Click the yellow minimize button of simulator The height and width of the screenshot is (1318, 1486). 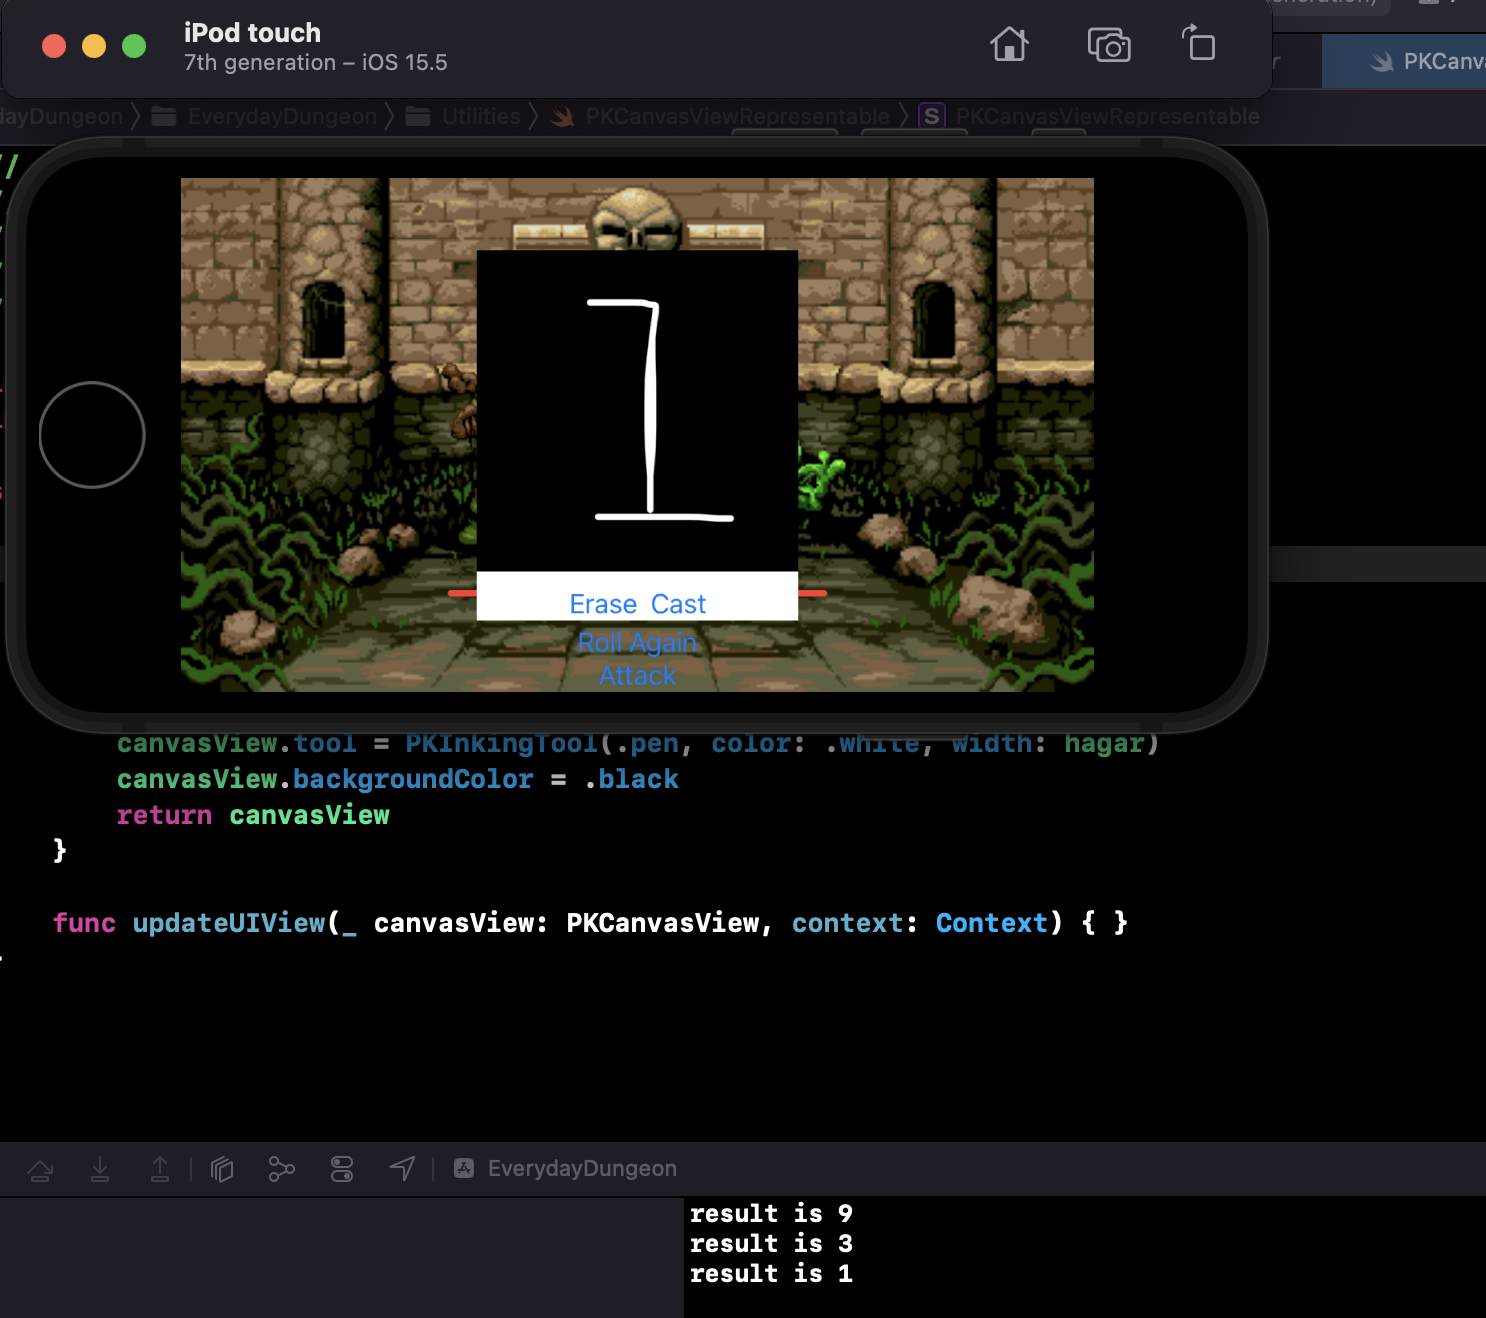click(94, 46)
